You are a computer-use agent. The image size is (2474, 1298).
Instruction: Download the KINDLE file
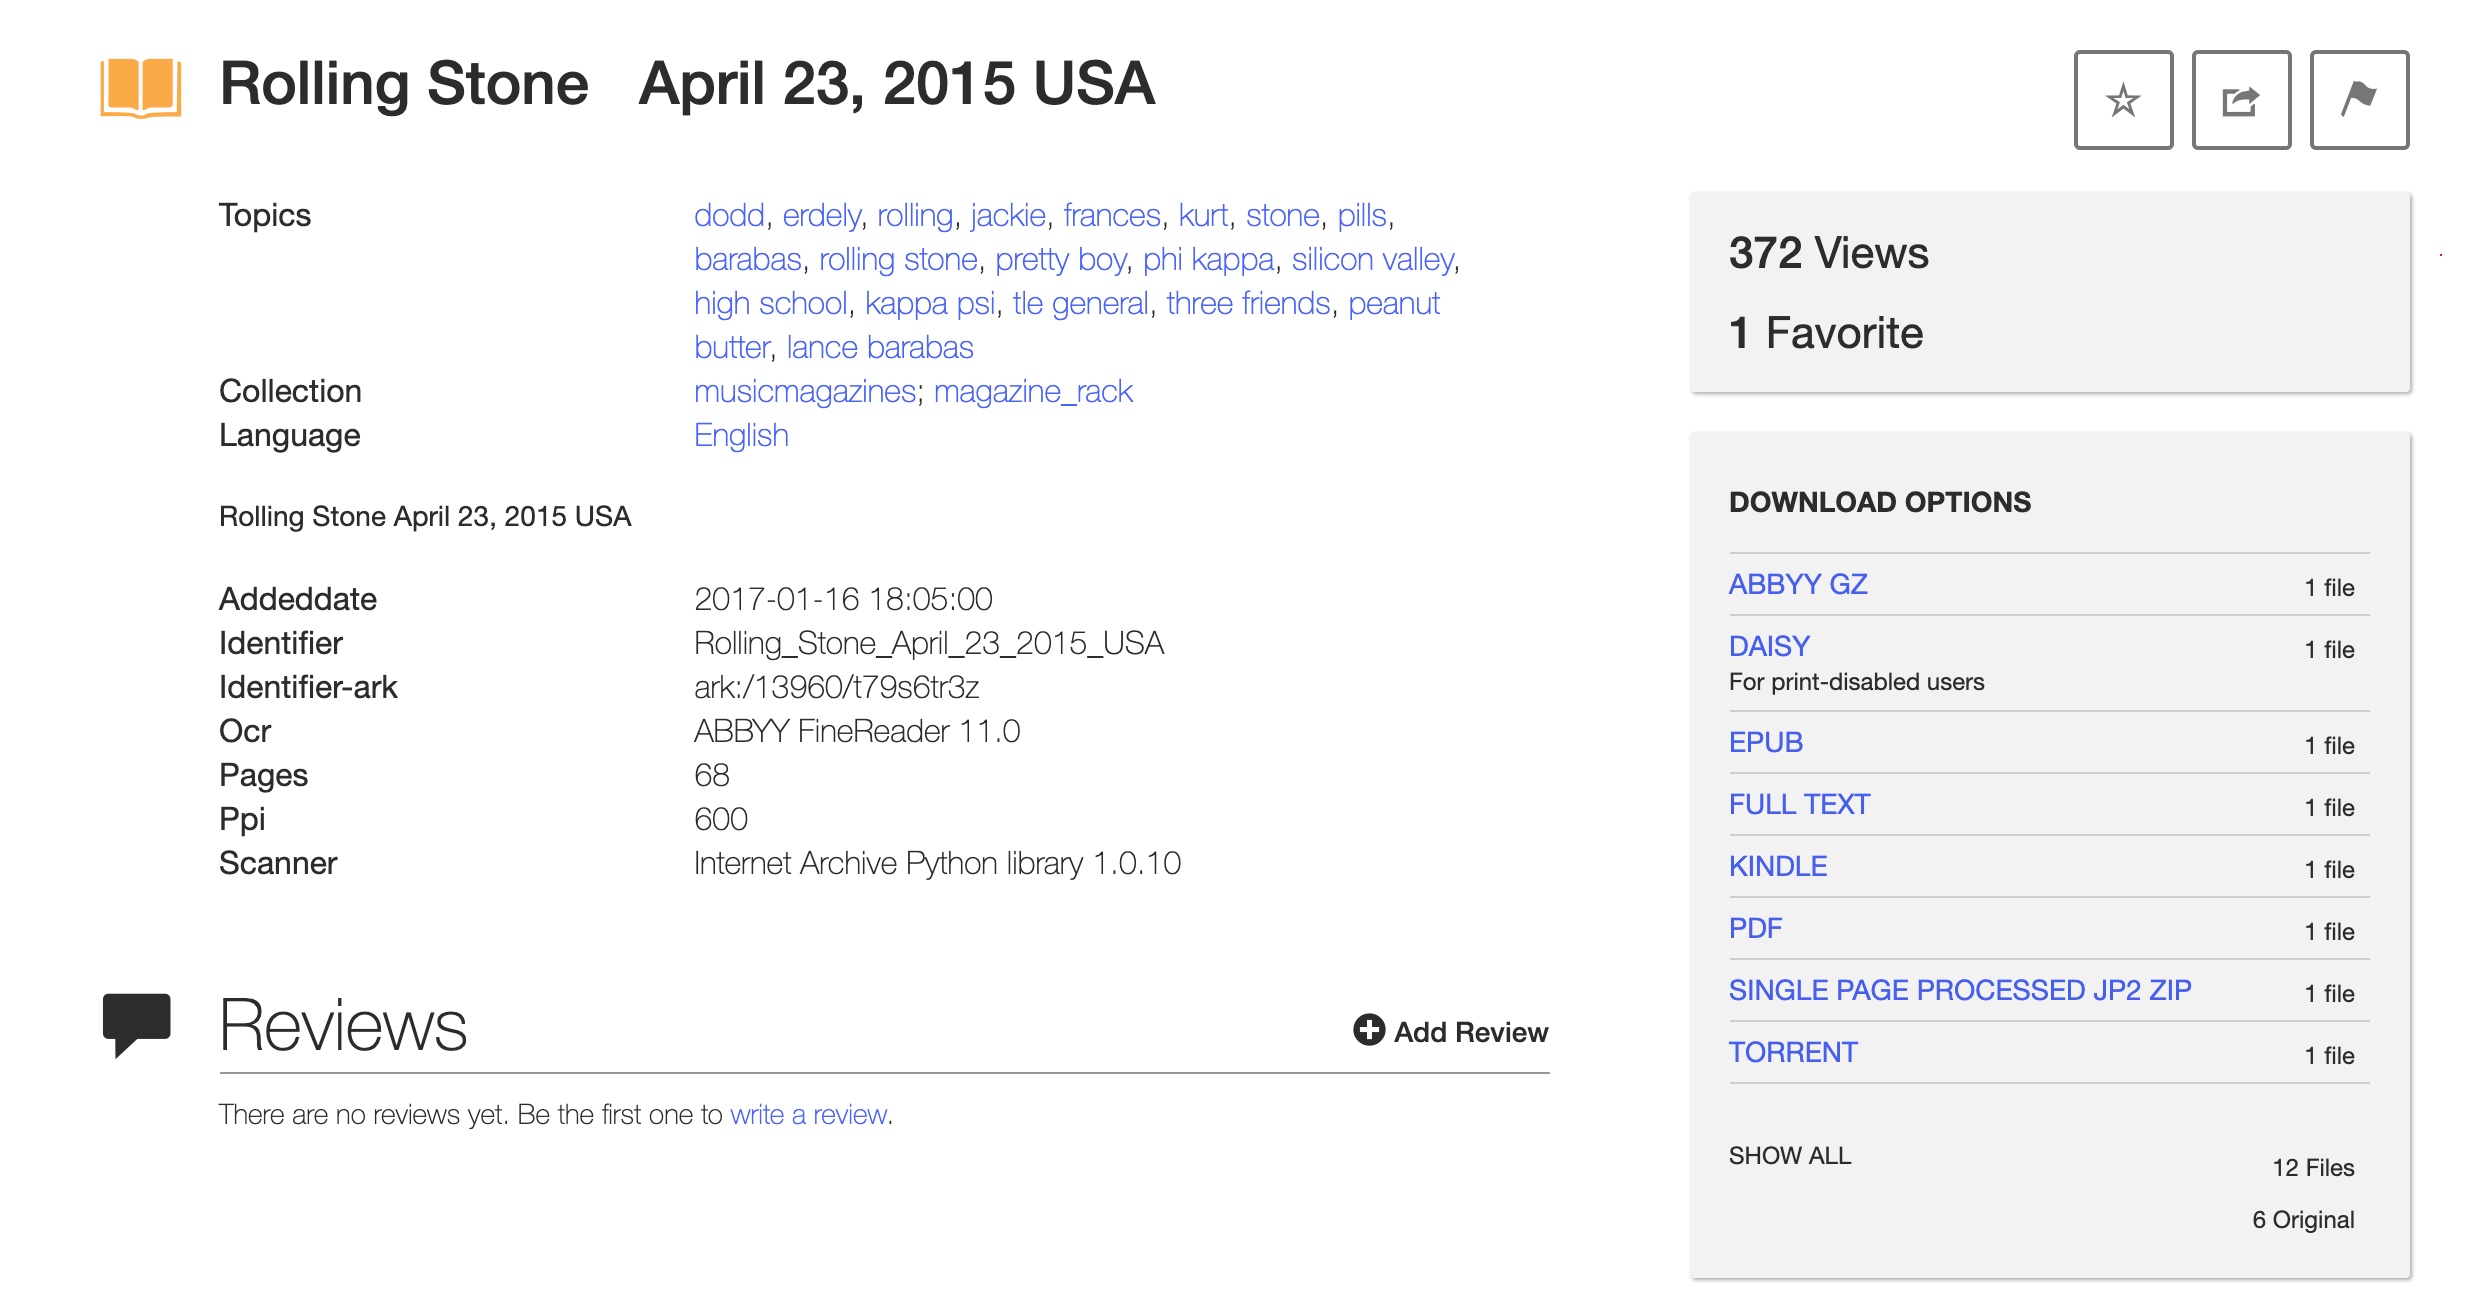click(1777, 866)
